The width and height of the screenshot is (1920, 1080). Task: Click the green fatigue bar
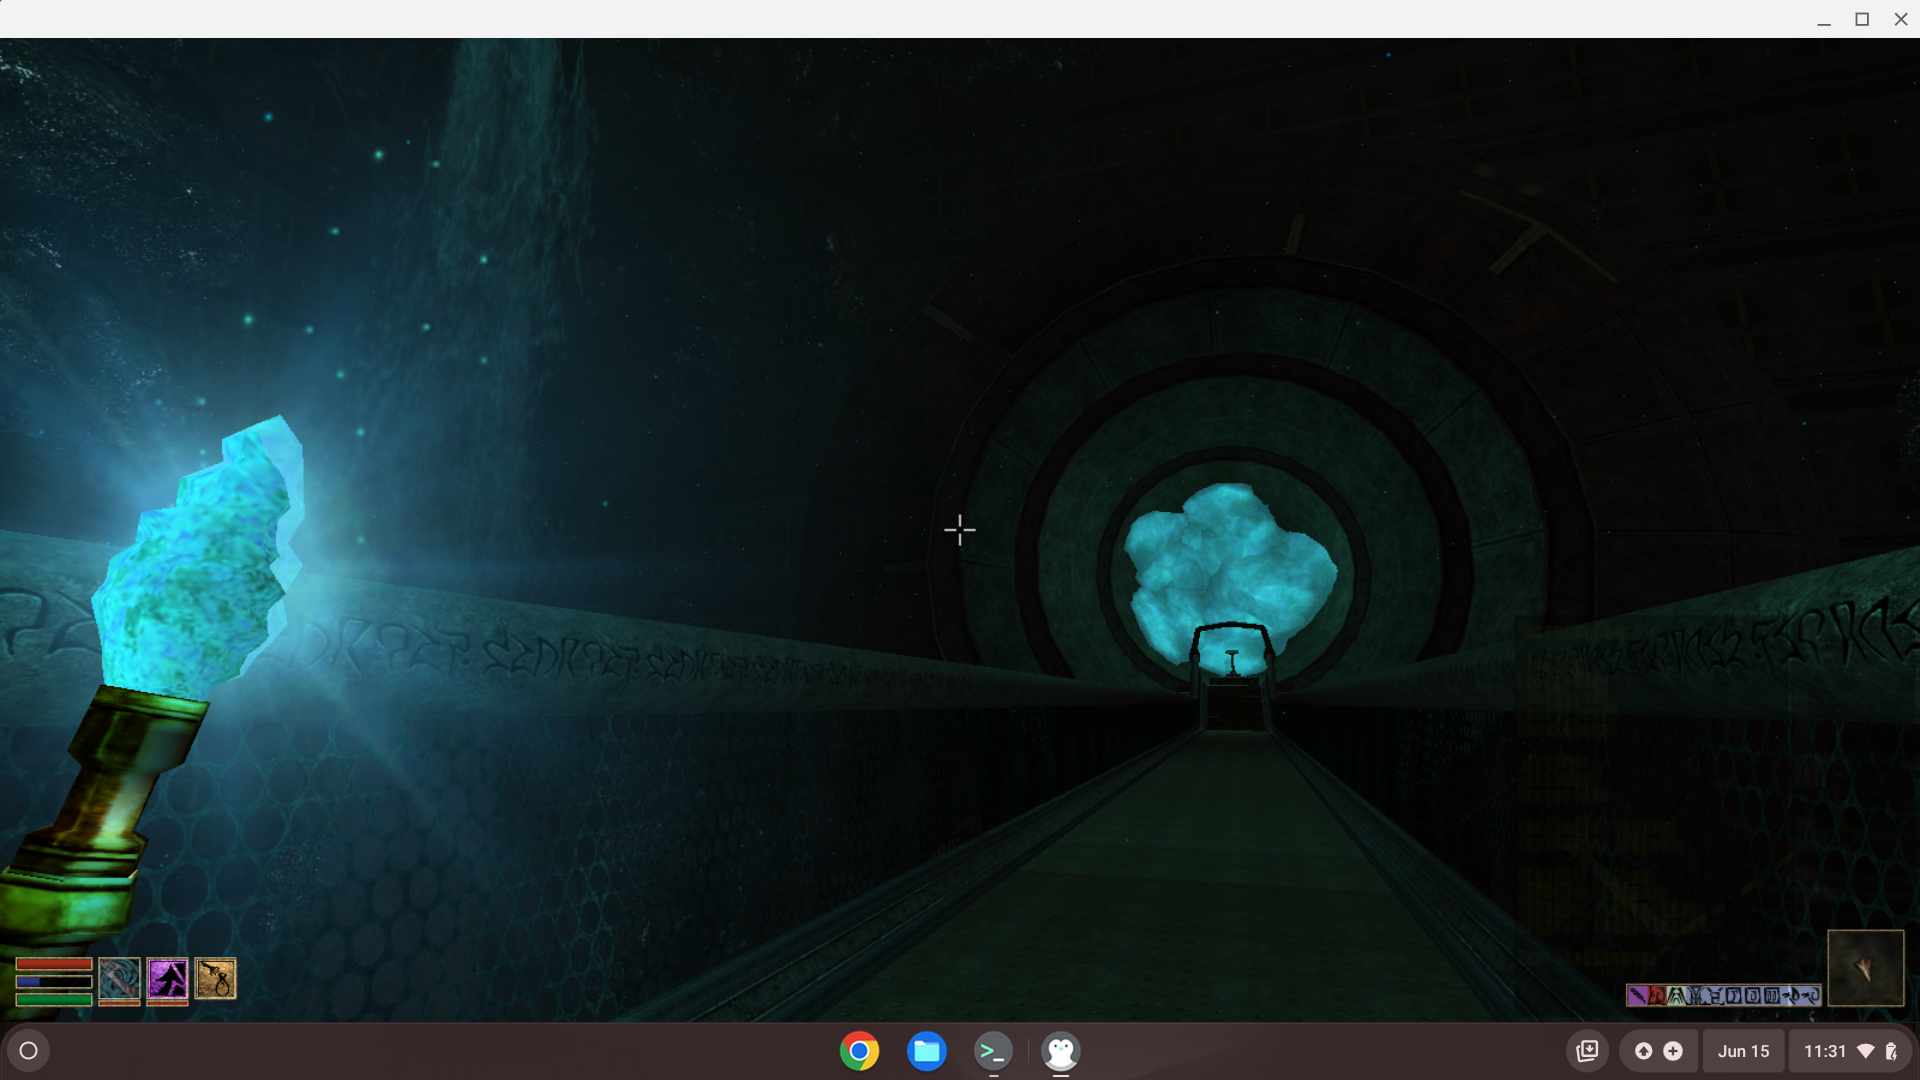pyautogui.click(x=54, y=999)
